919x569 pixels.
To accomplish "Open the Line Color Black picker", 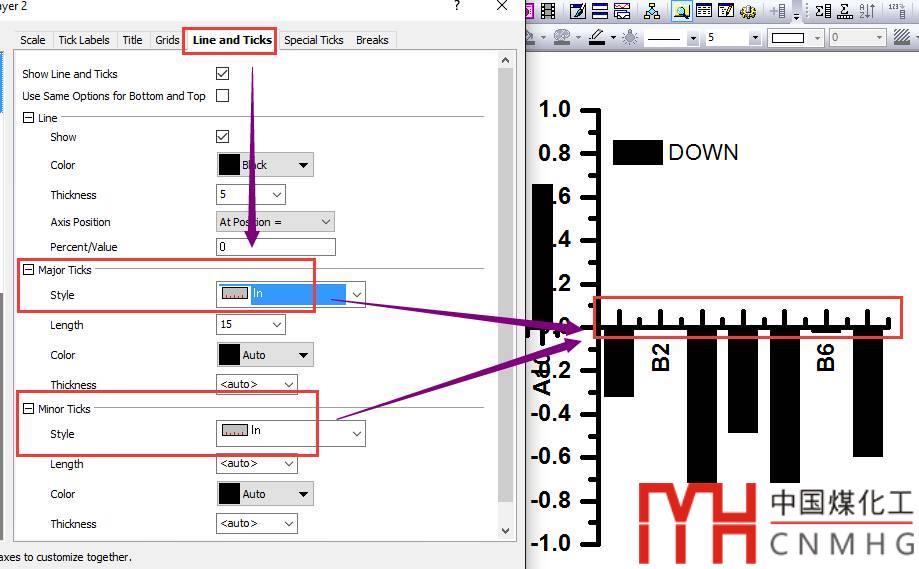I will click(x=265, y=165).
